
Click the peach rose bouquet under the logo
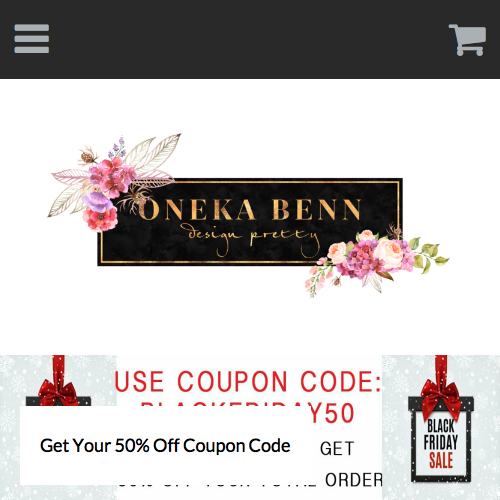pos(377,262)
